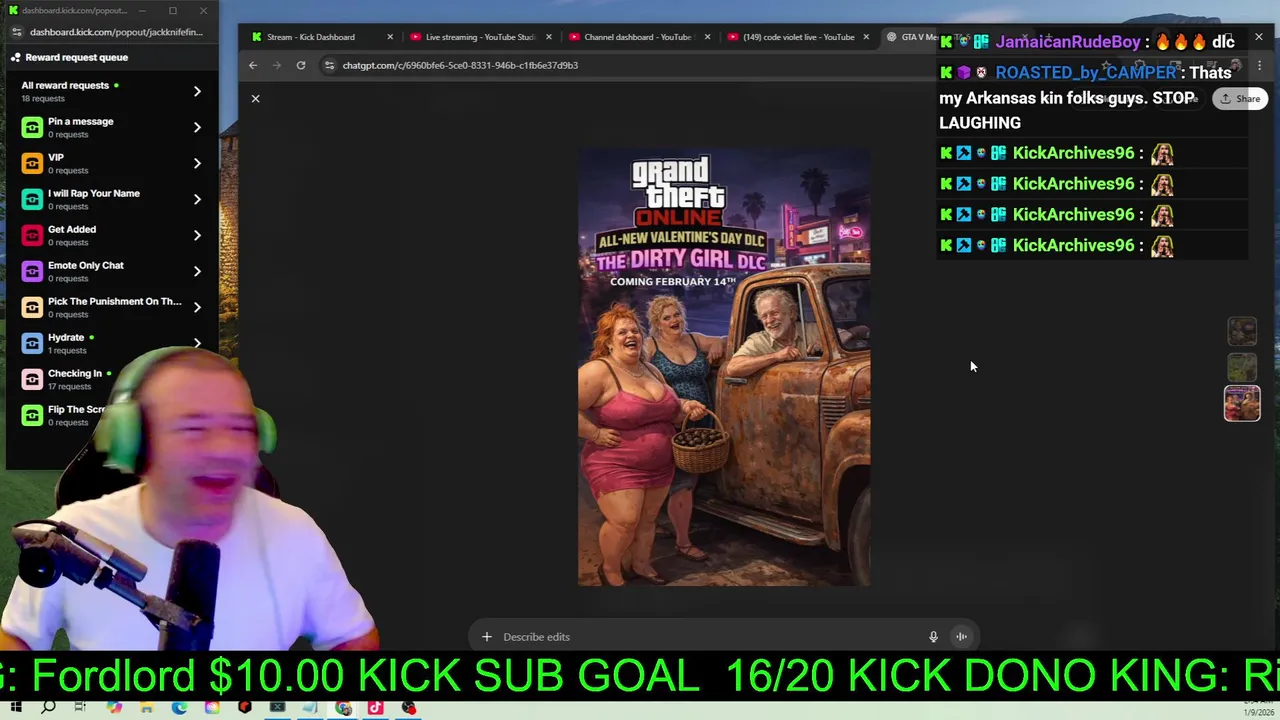The image size is (1280, 720).
Task: Open TikTok app from the taskbar
Action: pyautogui.click(x=375, y=708)
